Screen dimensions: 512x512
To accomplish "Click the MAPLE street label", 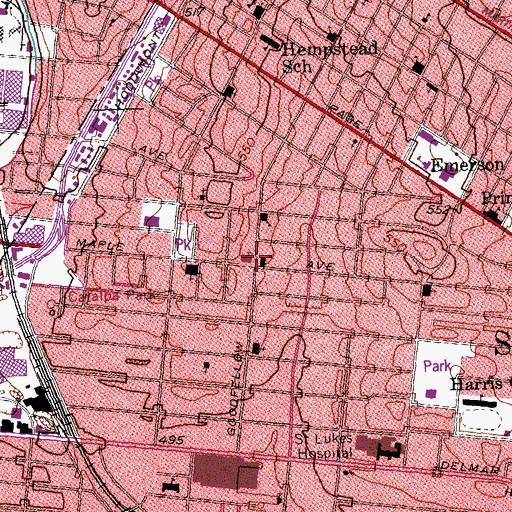I will tap(100, 245).
